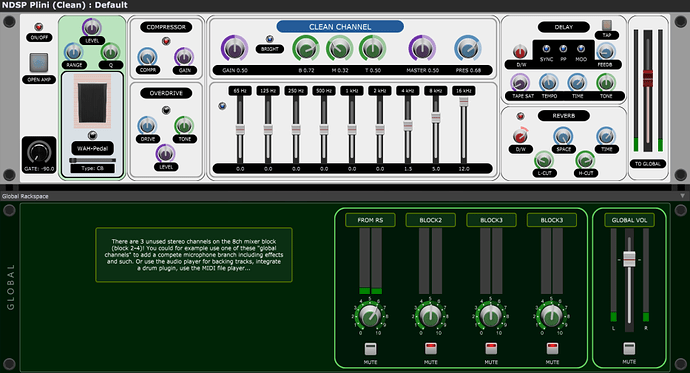Click the wah pedal graphic

pyautogui.click(x=92, y=101)
